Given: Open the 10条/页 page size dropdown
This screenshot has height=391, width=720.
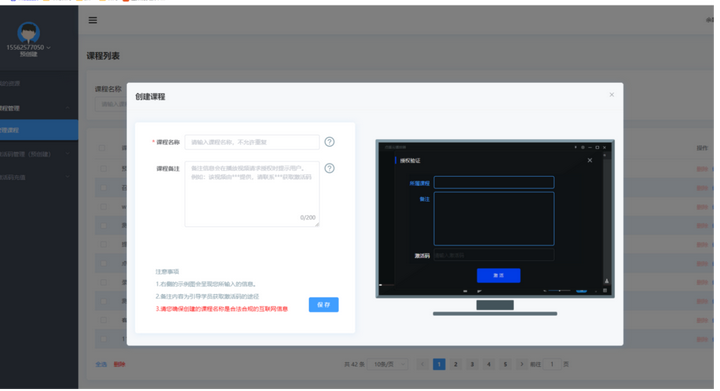Looking at the screenshot, I should click(x=388, y=364).
